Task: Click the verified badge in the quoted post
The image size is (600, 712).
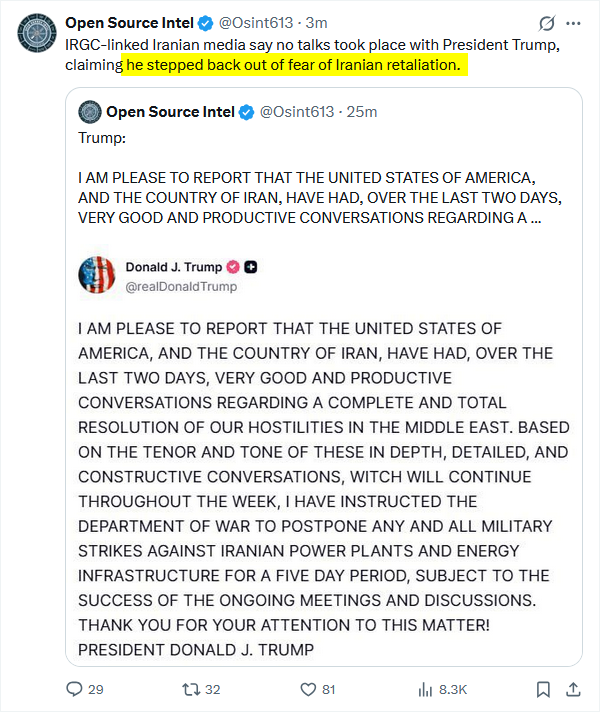Action: click(246, 112)
